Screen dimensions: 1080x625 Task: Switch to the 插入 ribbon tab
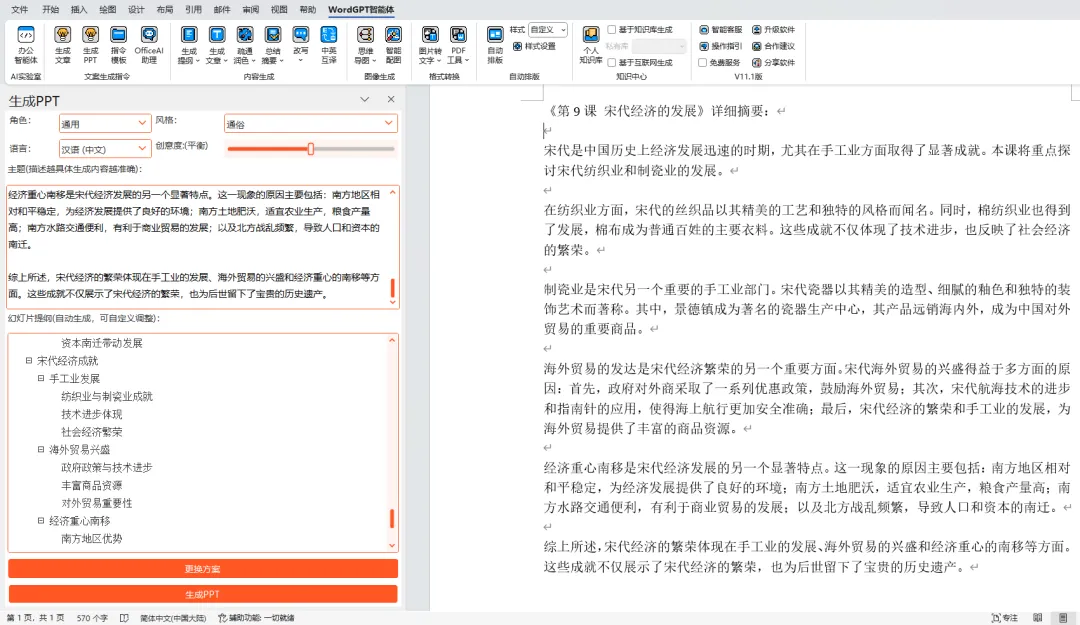(x=79, y=10)
